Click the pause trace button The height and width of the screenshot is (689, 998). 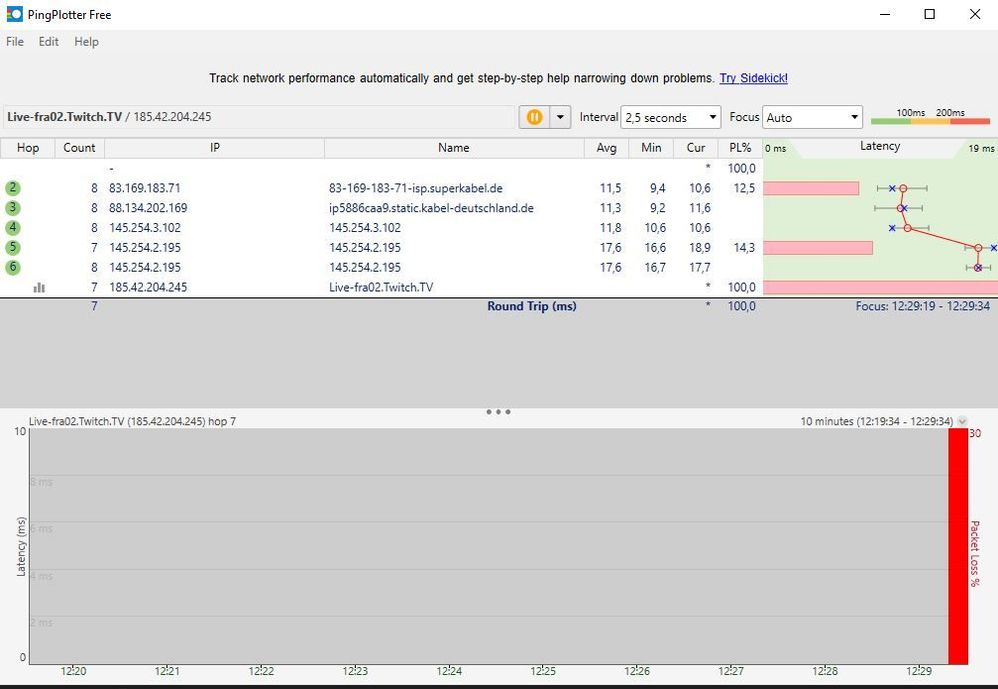(x=535, y=117)
